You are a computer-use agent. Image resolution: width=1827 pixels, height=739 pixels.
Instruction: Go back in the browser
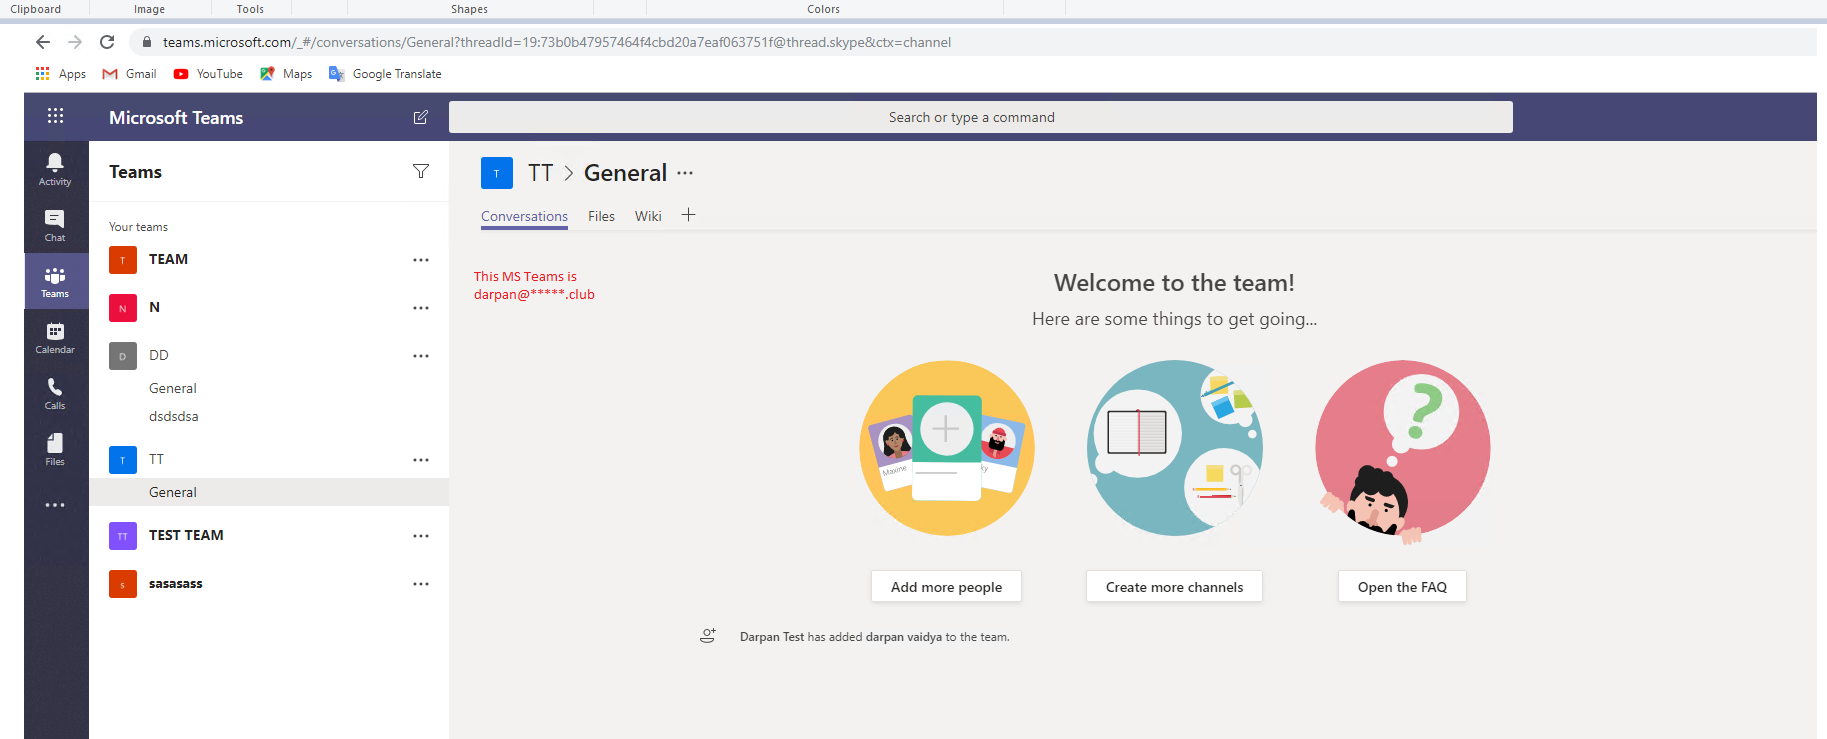click(x=42, y=42)
